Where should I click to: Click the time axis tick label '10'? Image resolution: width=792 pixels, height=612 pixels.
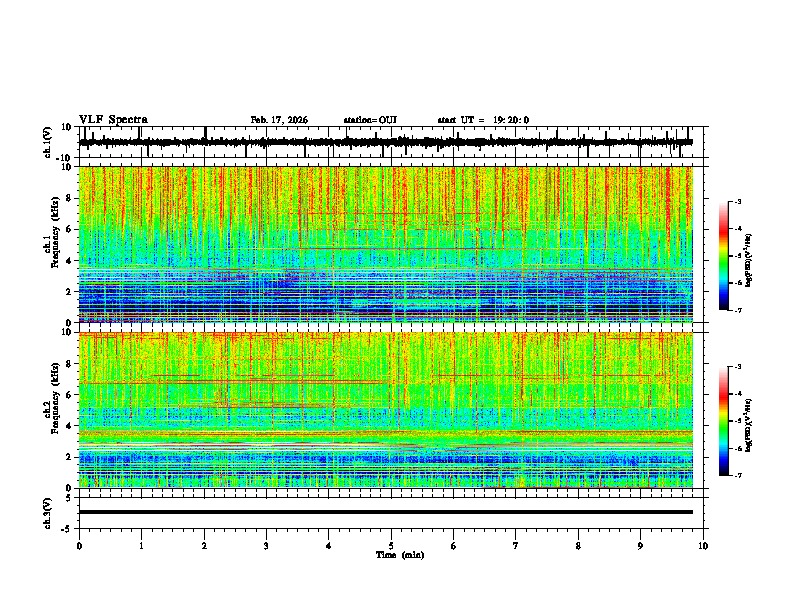pyautogui.click(x=703, y=546)
